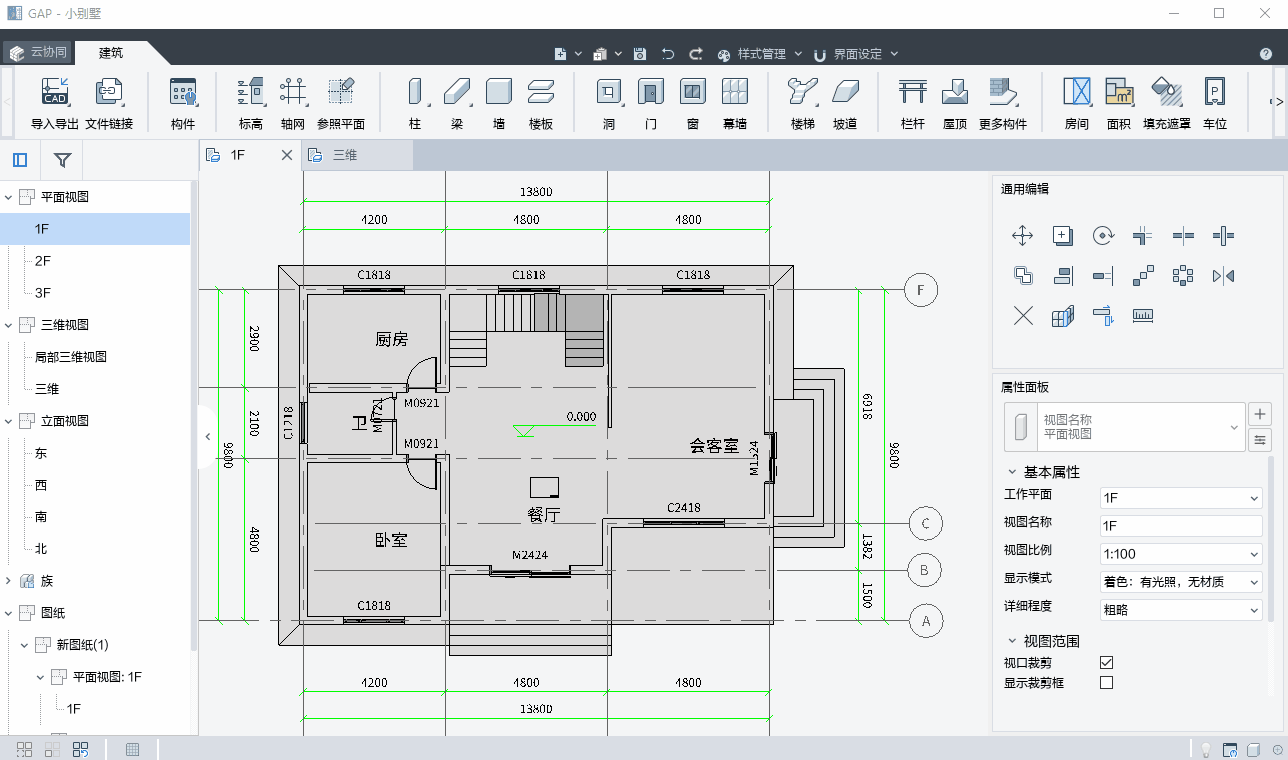Click 界面设定 in the top bar
1288x760 pixels.
pyautogui.click(x=857, y=54)
